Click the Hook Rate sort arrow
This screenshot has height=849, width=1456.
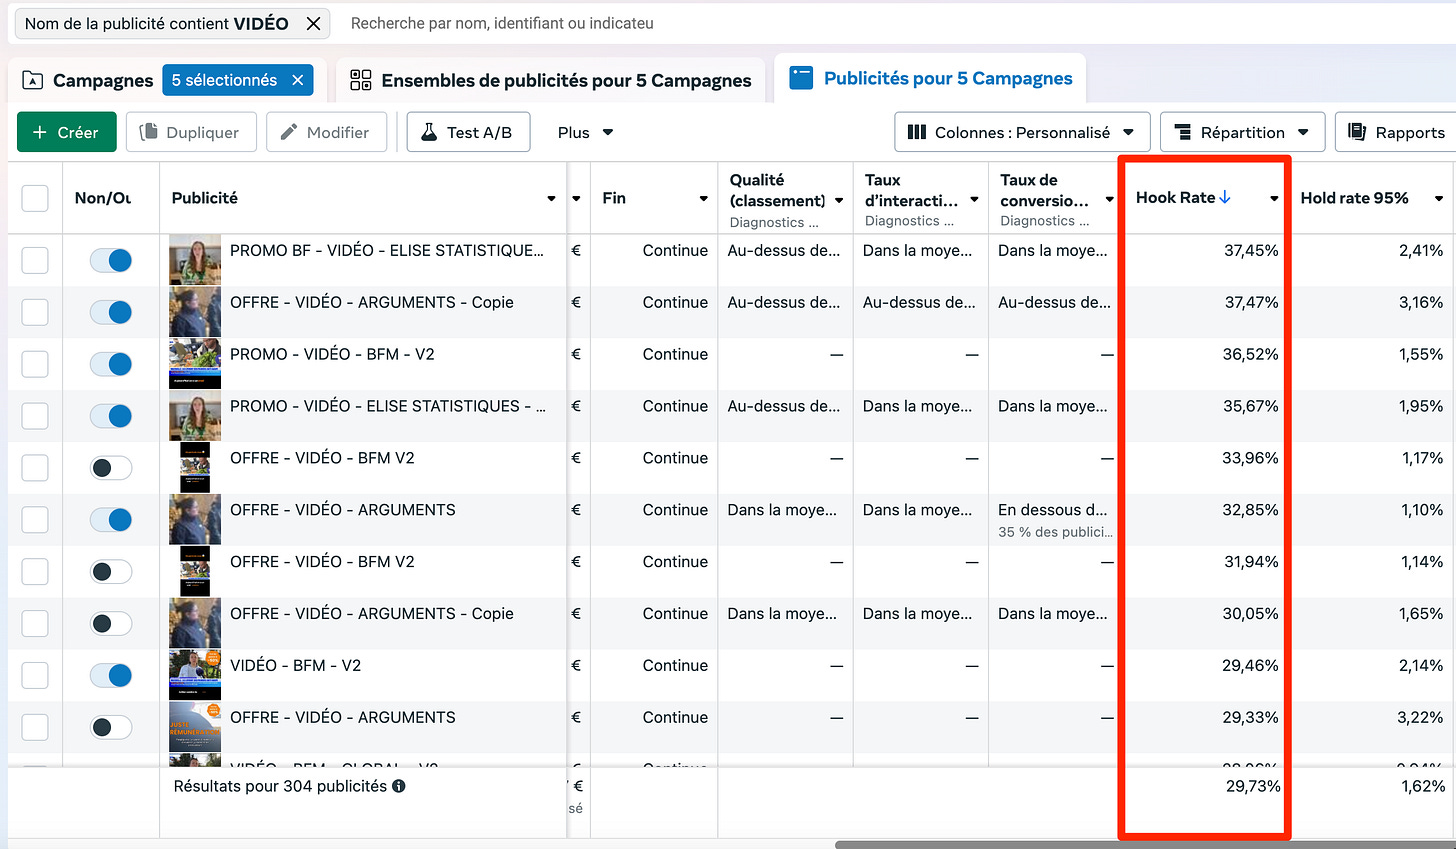click(x=1225, y=197)
